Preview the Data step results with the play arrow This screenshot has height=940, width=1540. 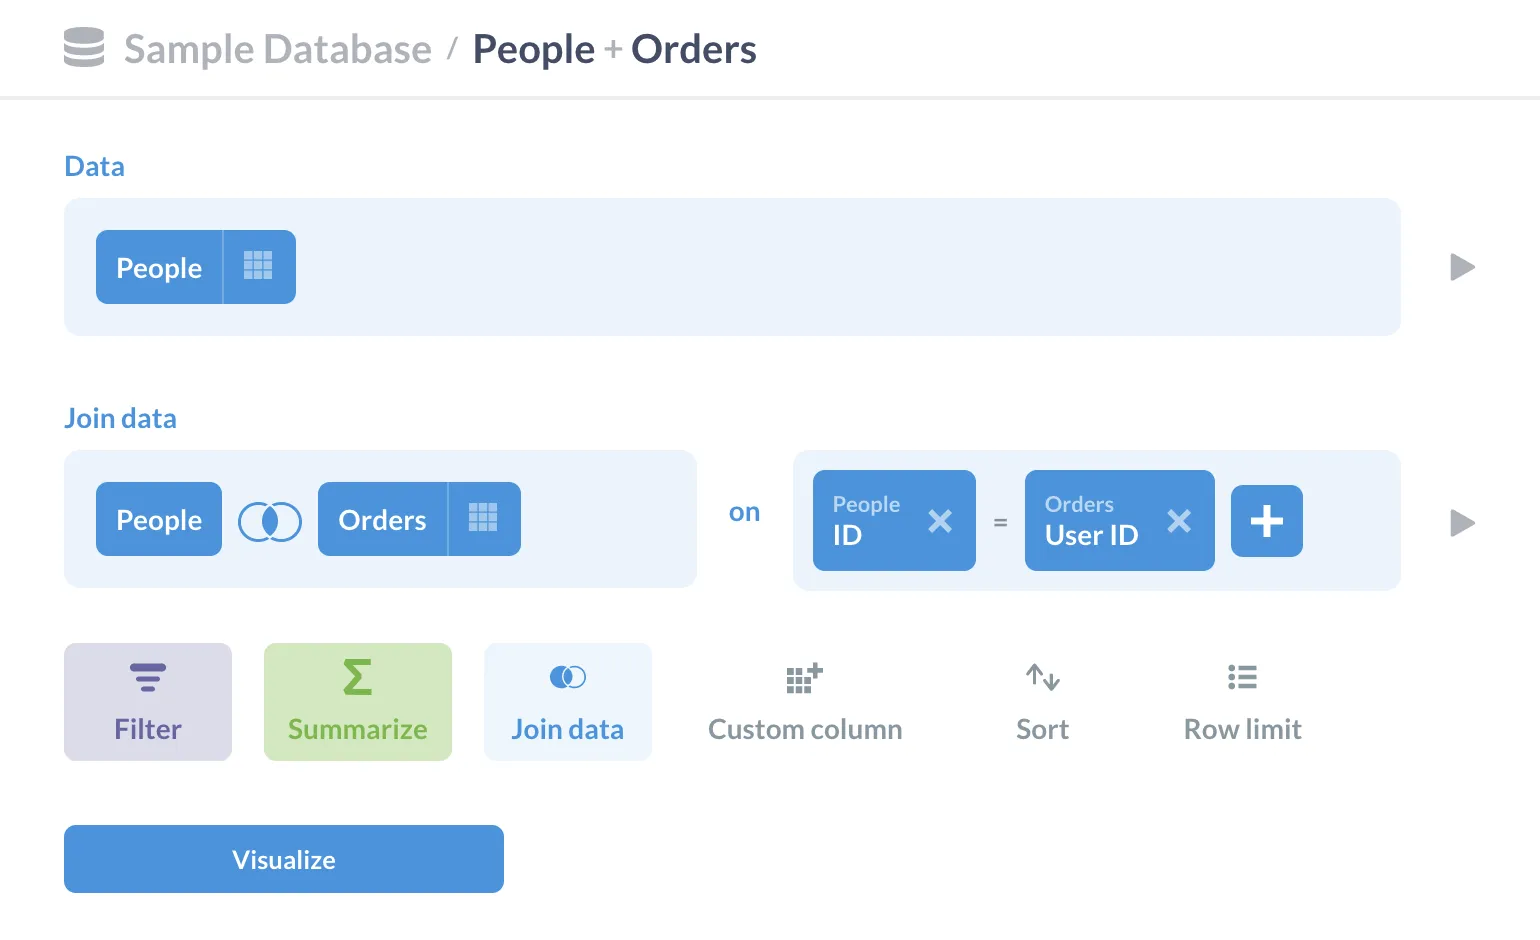(x=1462, y=267)
